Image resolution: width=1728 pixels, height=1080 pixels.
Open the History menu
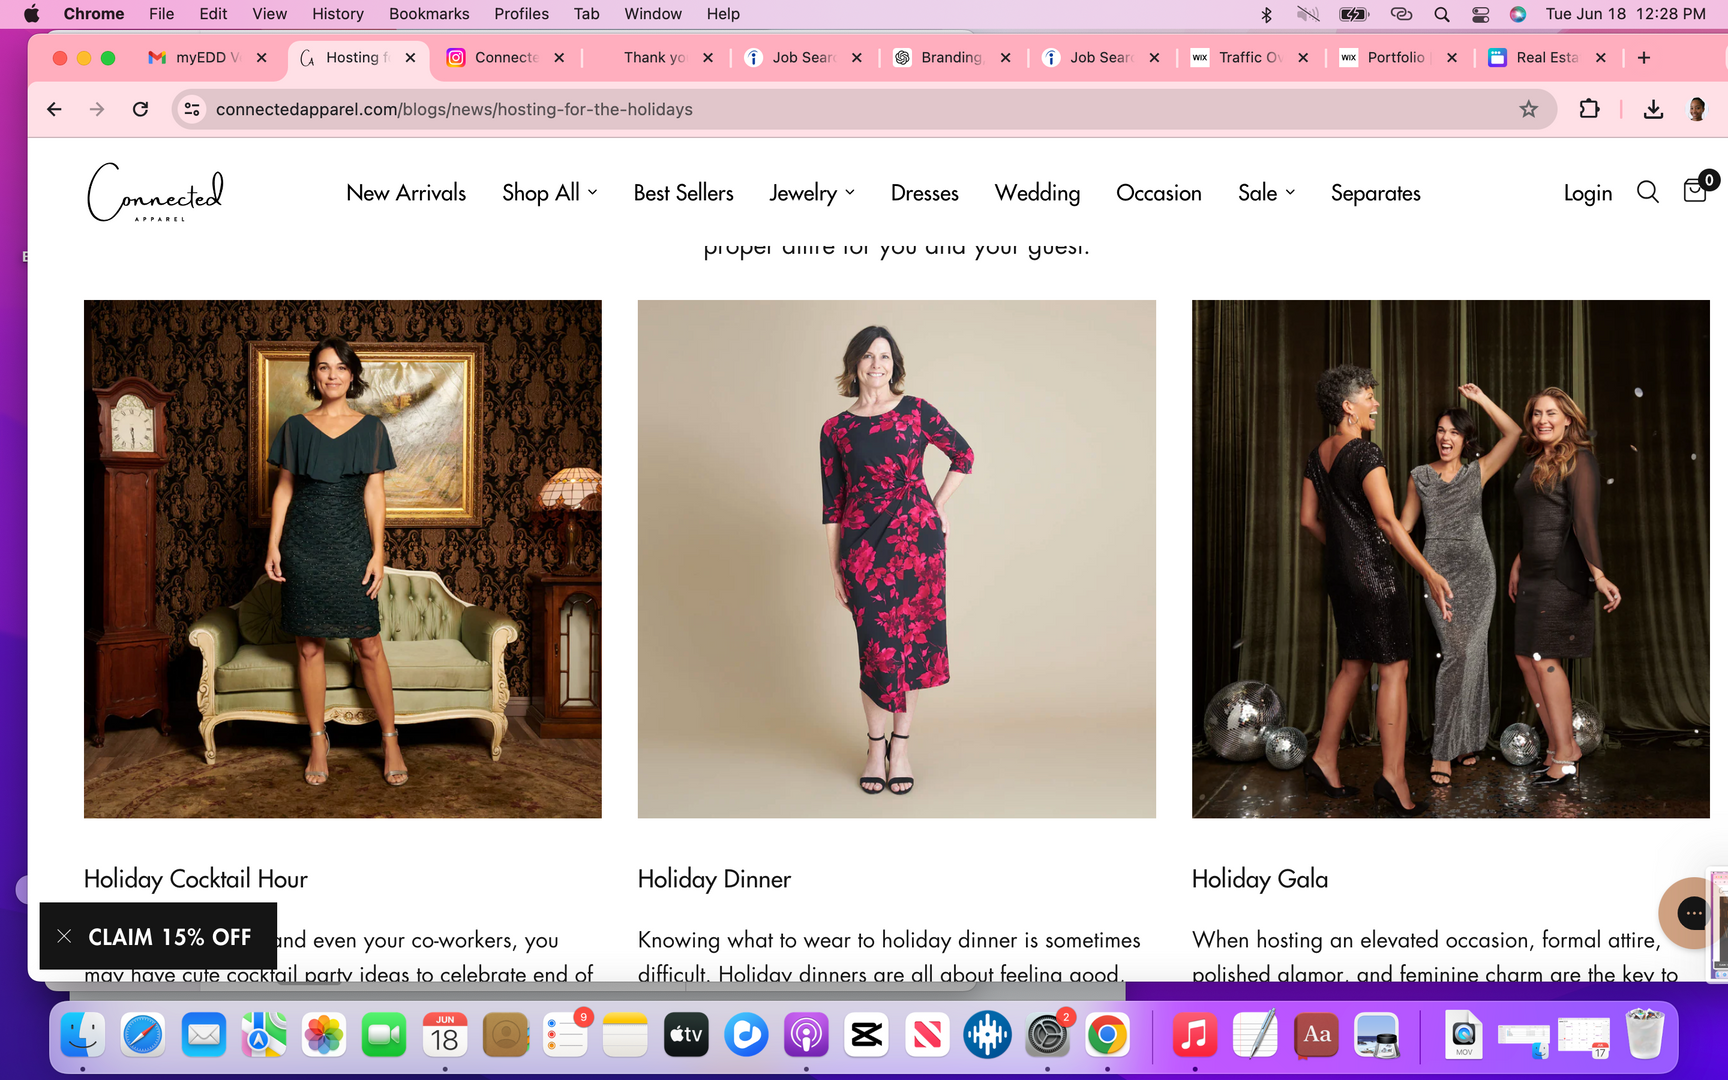pos(337,14)
